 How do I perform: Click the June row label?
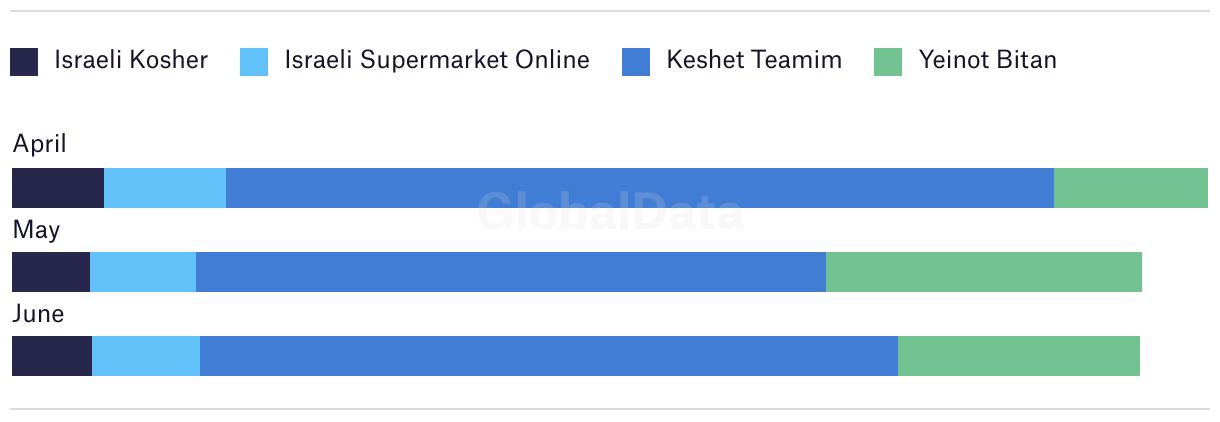tap(38, 314)
